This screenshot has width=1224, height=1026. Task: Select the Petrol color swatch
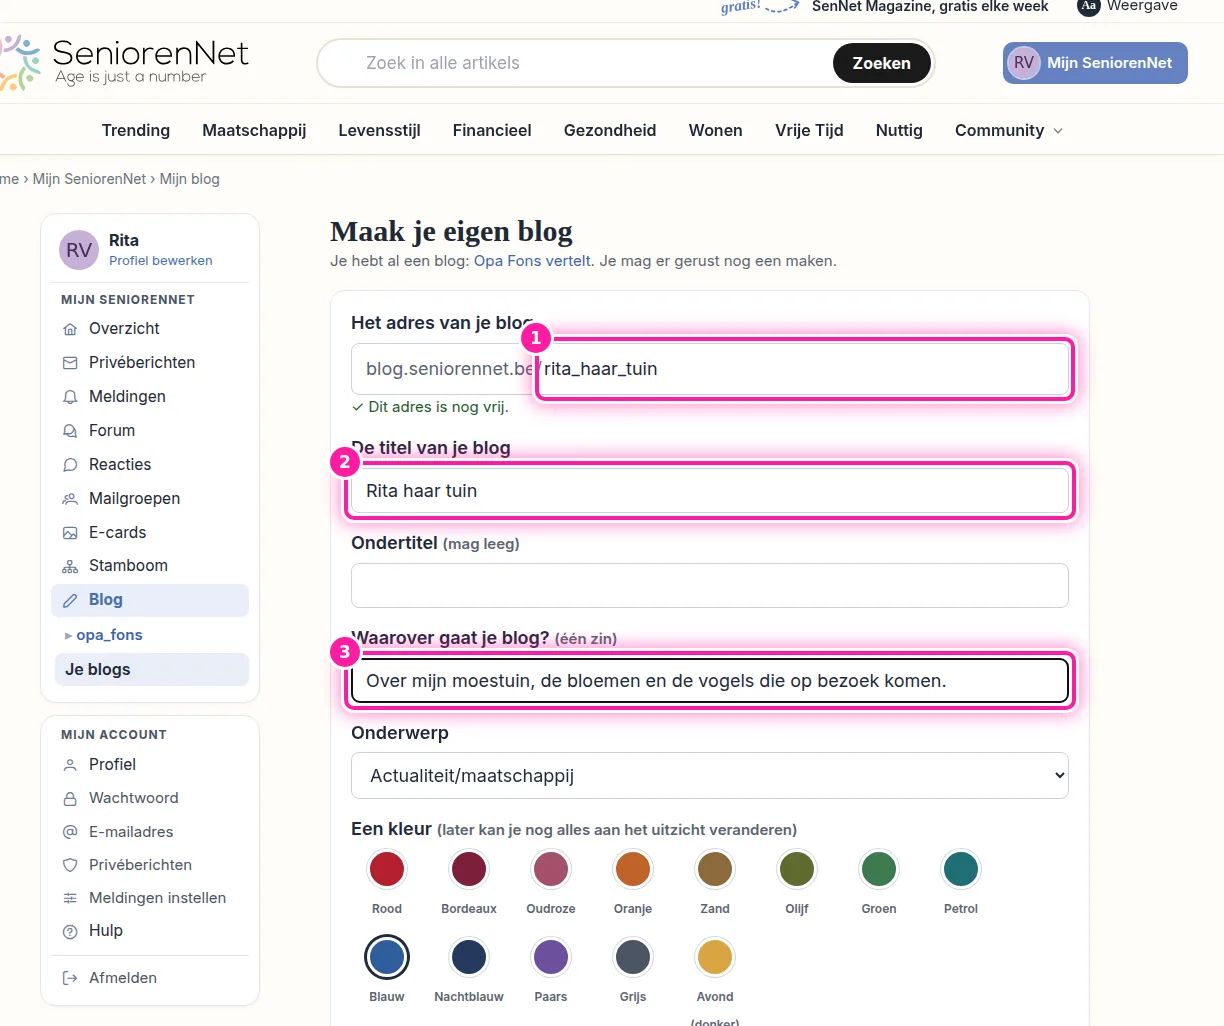coord(961,869)
